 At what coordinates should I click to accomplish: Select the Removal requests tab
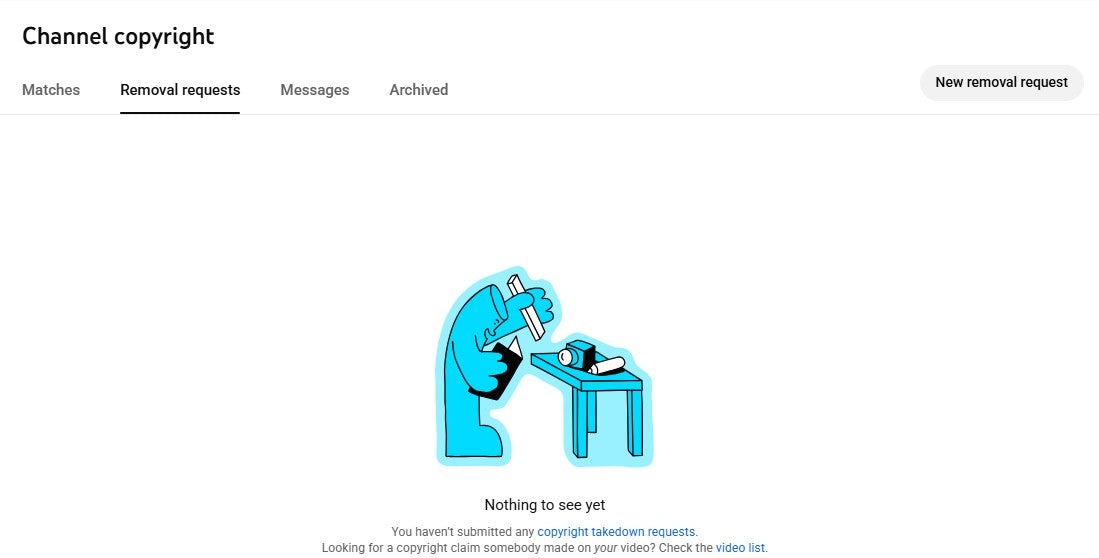point(180,90)
